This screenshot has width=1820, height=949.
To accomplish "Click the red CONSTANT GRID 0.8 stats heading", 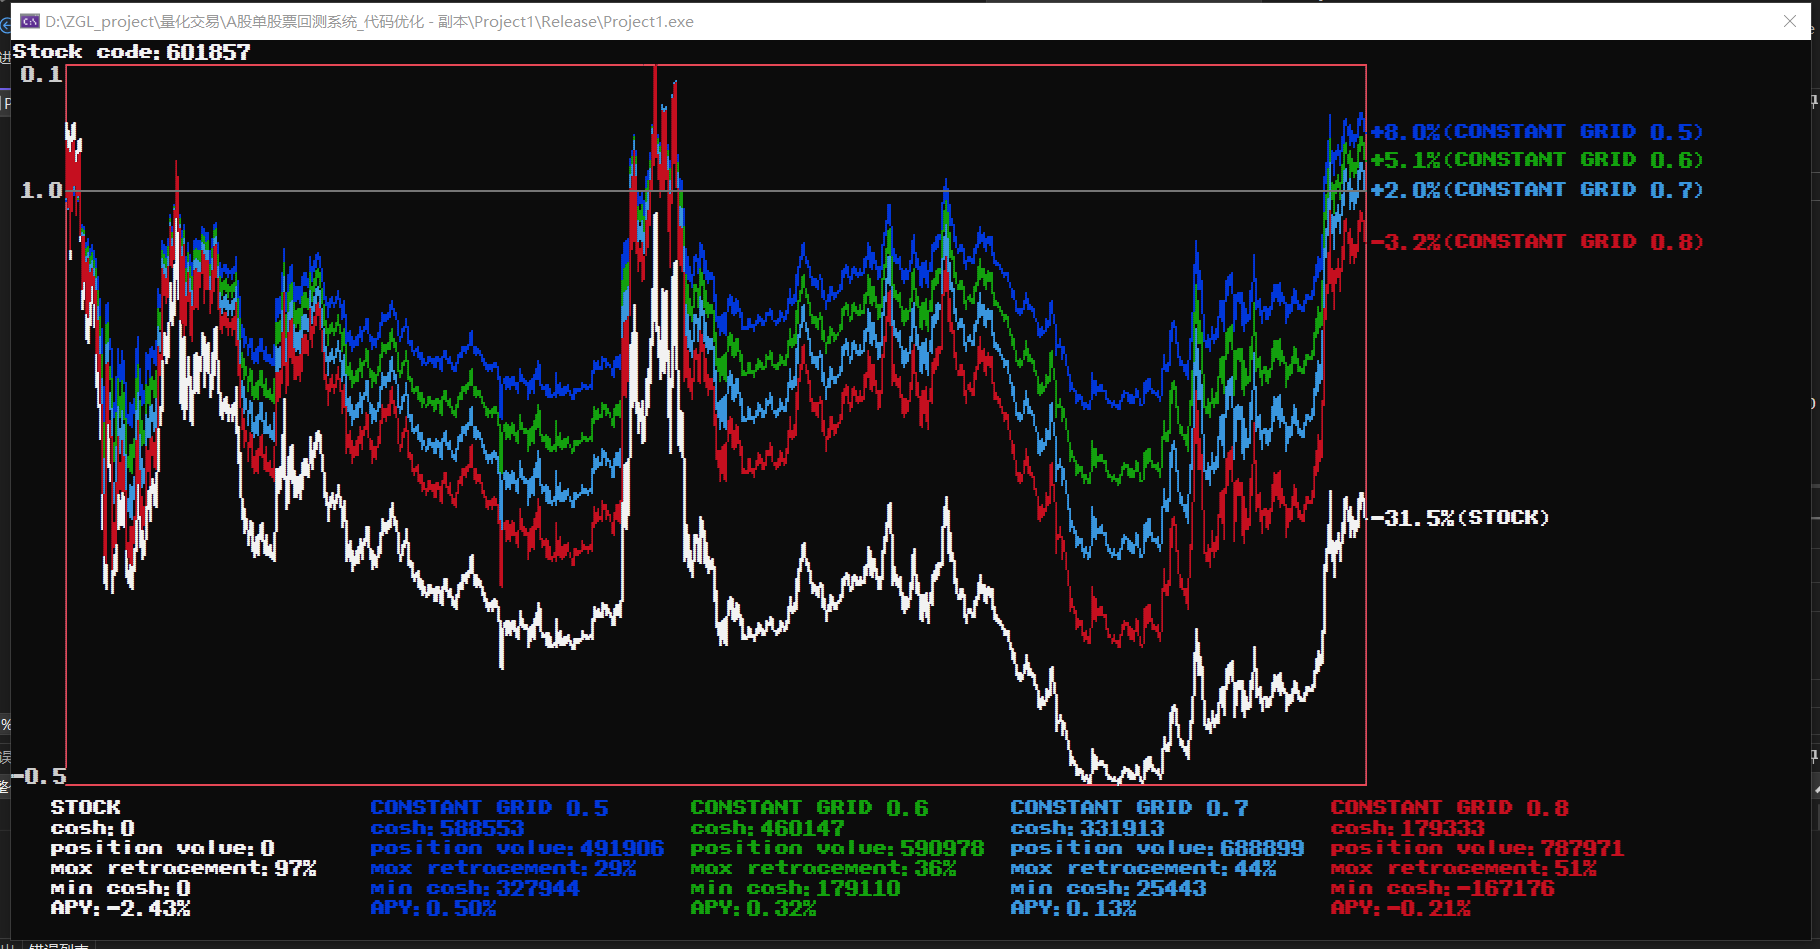I will (x=1449, y=807).
